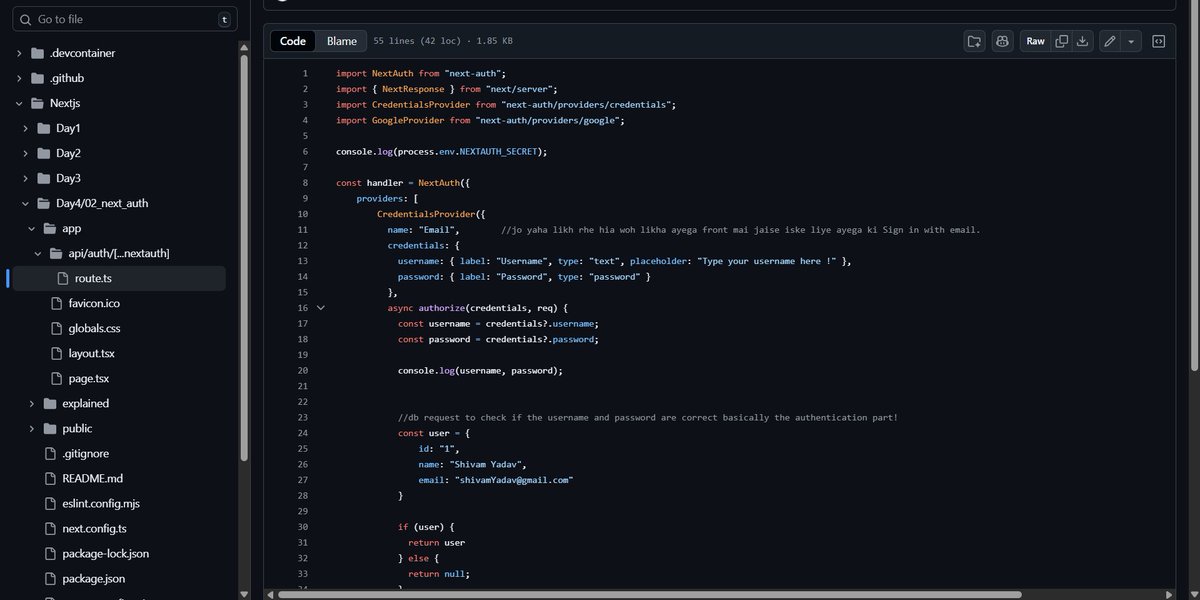Image resolution: width=1200 pixels, height=600 pixels.
Task: Expand the Day3 folder chevron
Action: coord(25,178)
